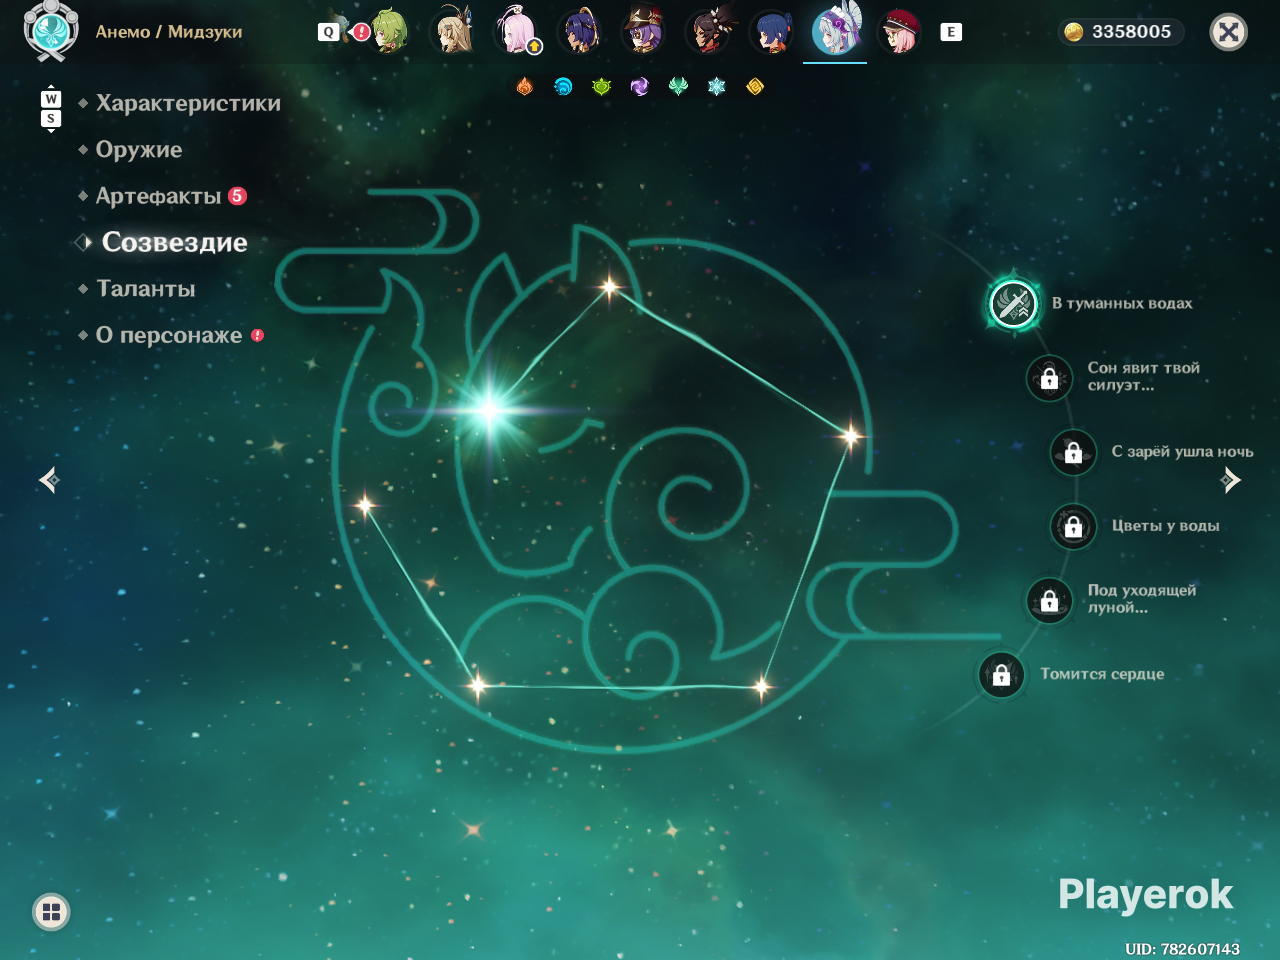Click the Цветы у воды label
1280x960 pixels.
coord(1166,526)
